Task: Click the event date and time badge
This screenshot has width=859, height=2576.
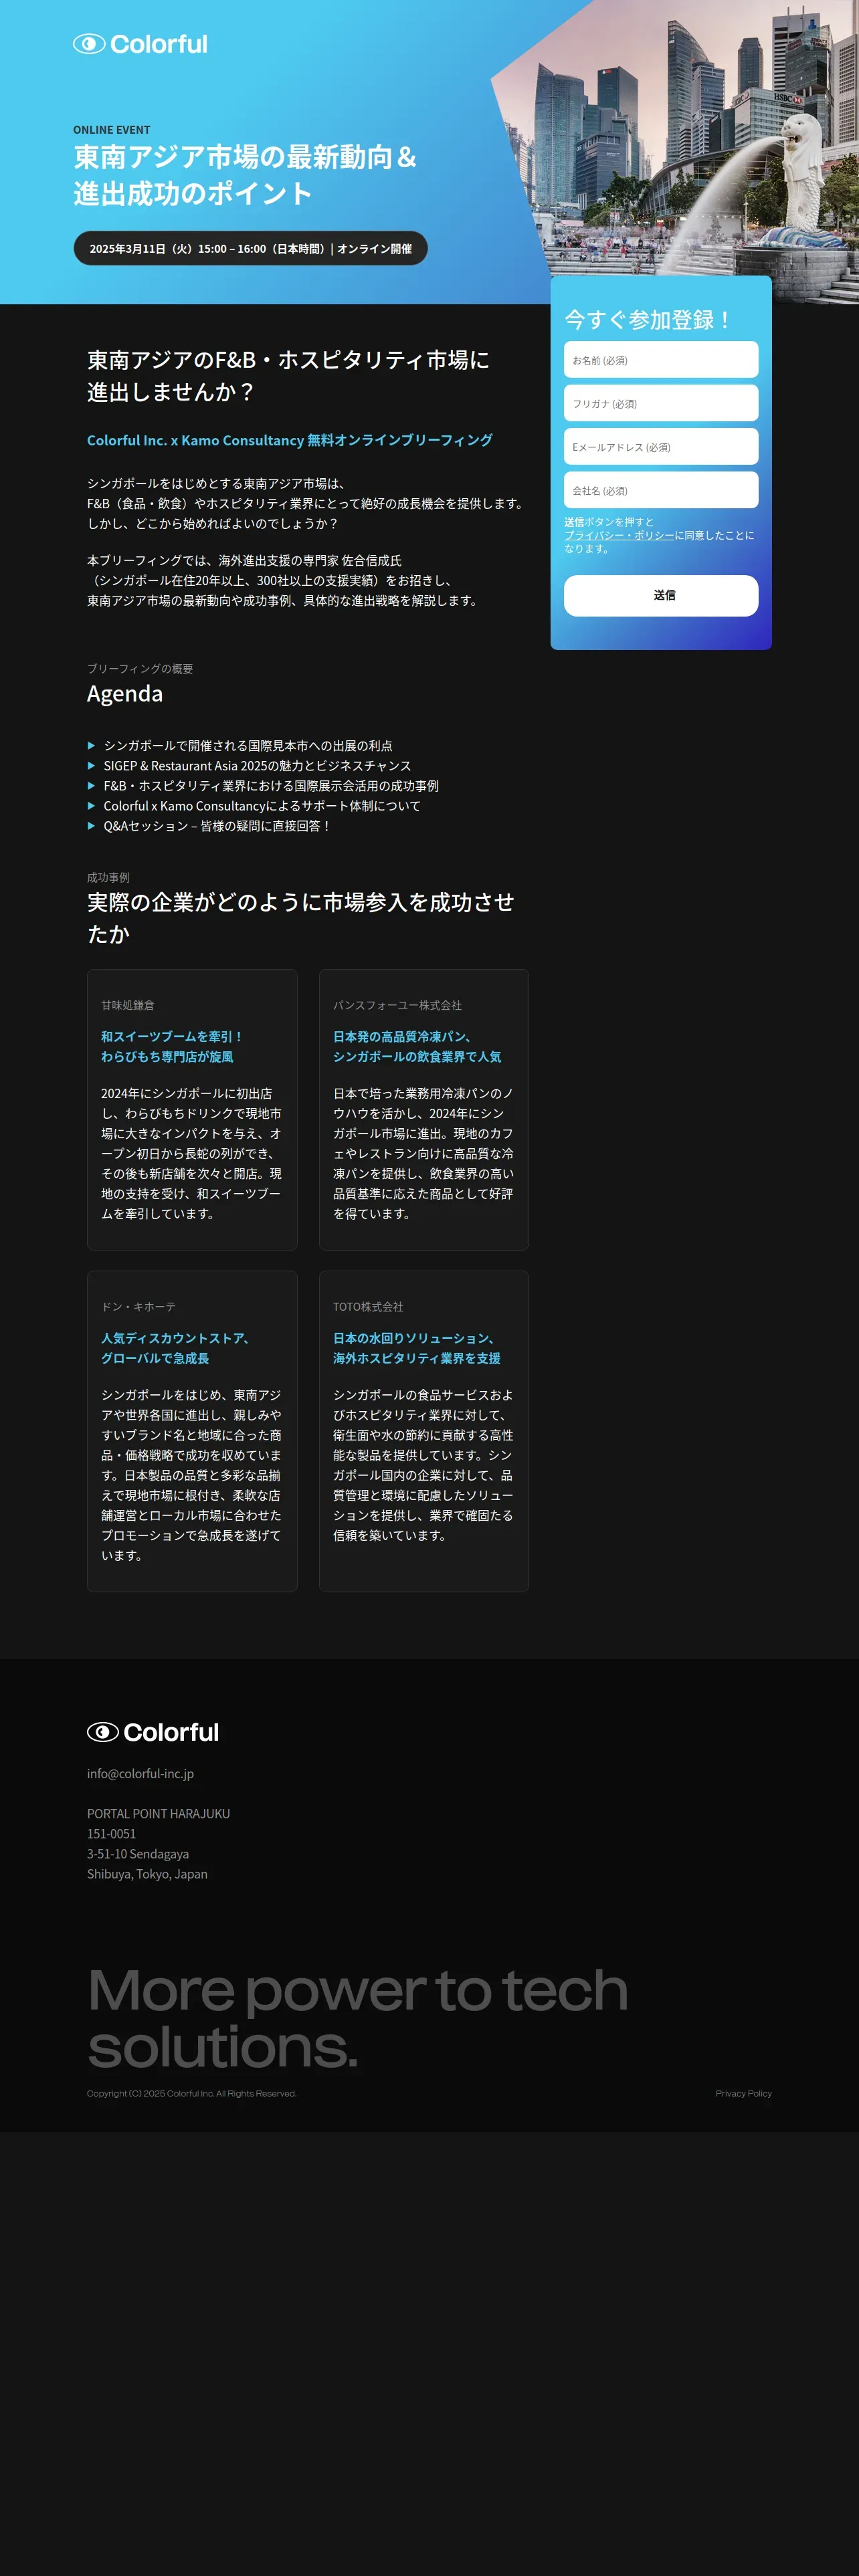Action: point(250,248)
